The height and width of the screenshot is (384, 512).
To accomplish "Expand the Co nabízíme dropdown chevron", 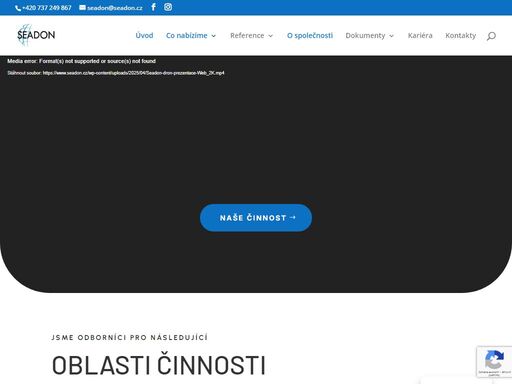I will click(214, 36).
